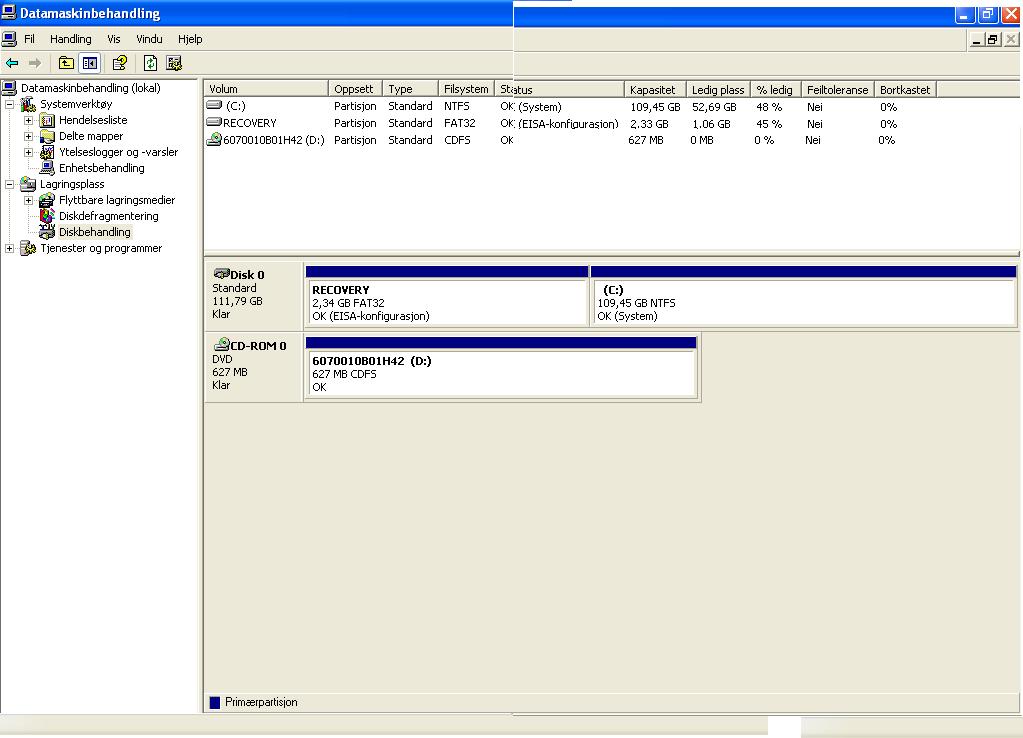Sort by the % ledig column header
The width and height of the screenshot is (1023, 738).
[x=775, y=89]
